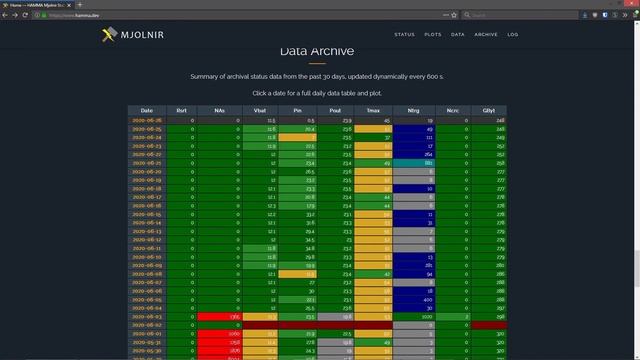Click the Pin column header
640x360 pixels.
pyautogui.click(x=298, y=111)
